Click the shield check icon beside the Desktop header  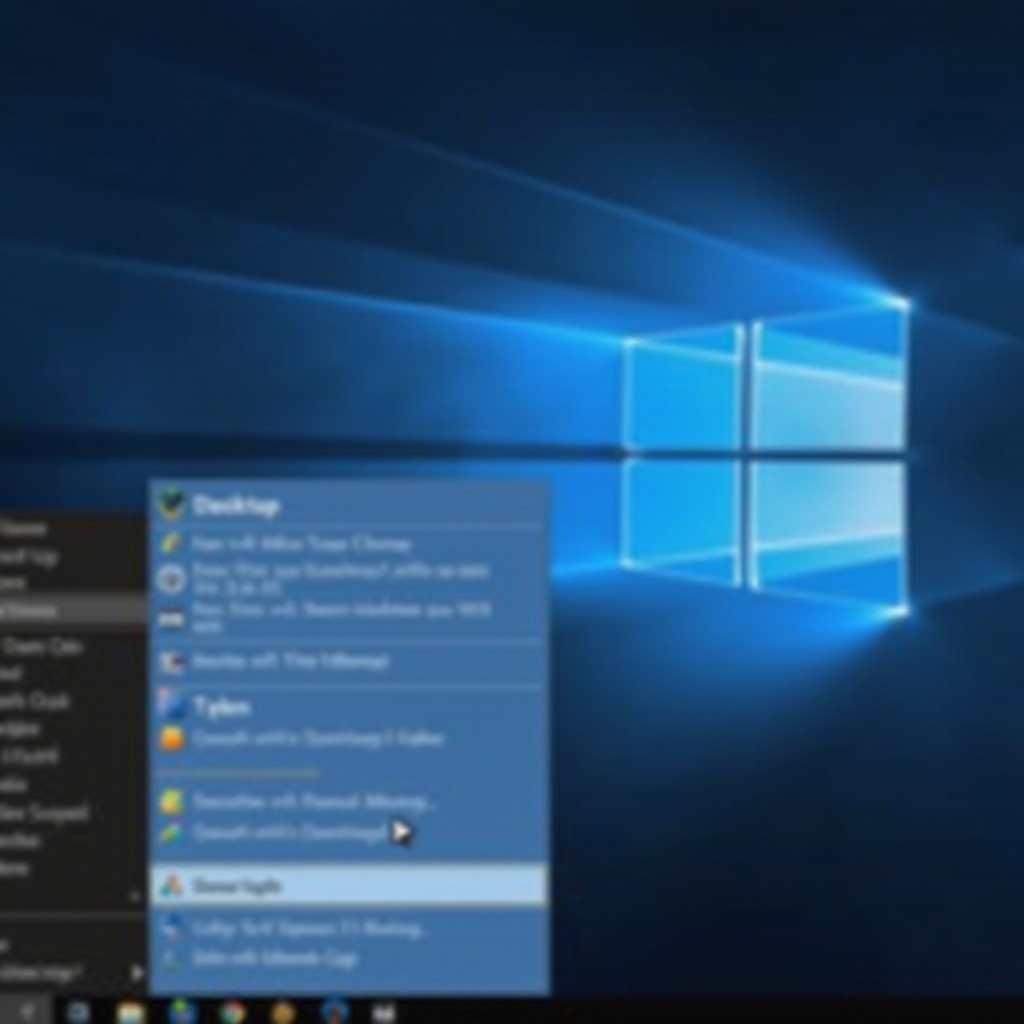point(172,504)
